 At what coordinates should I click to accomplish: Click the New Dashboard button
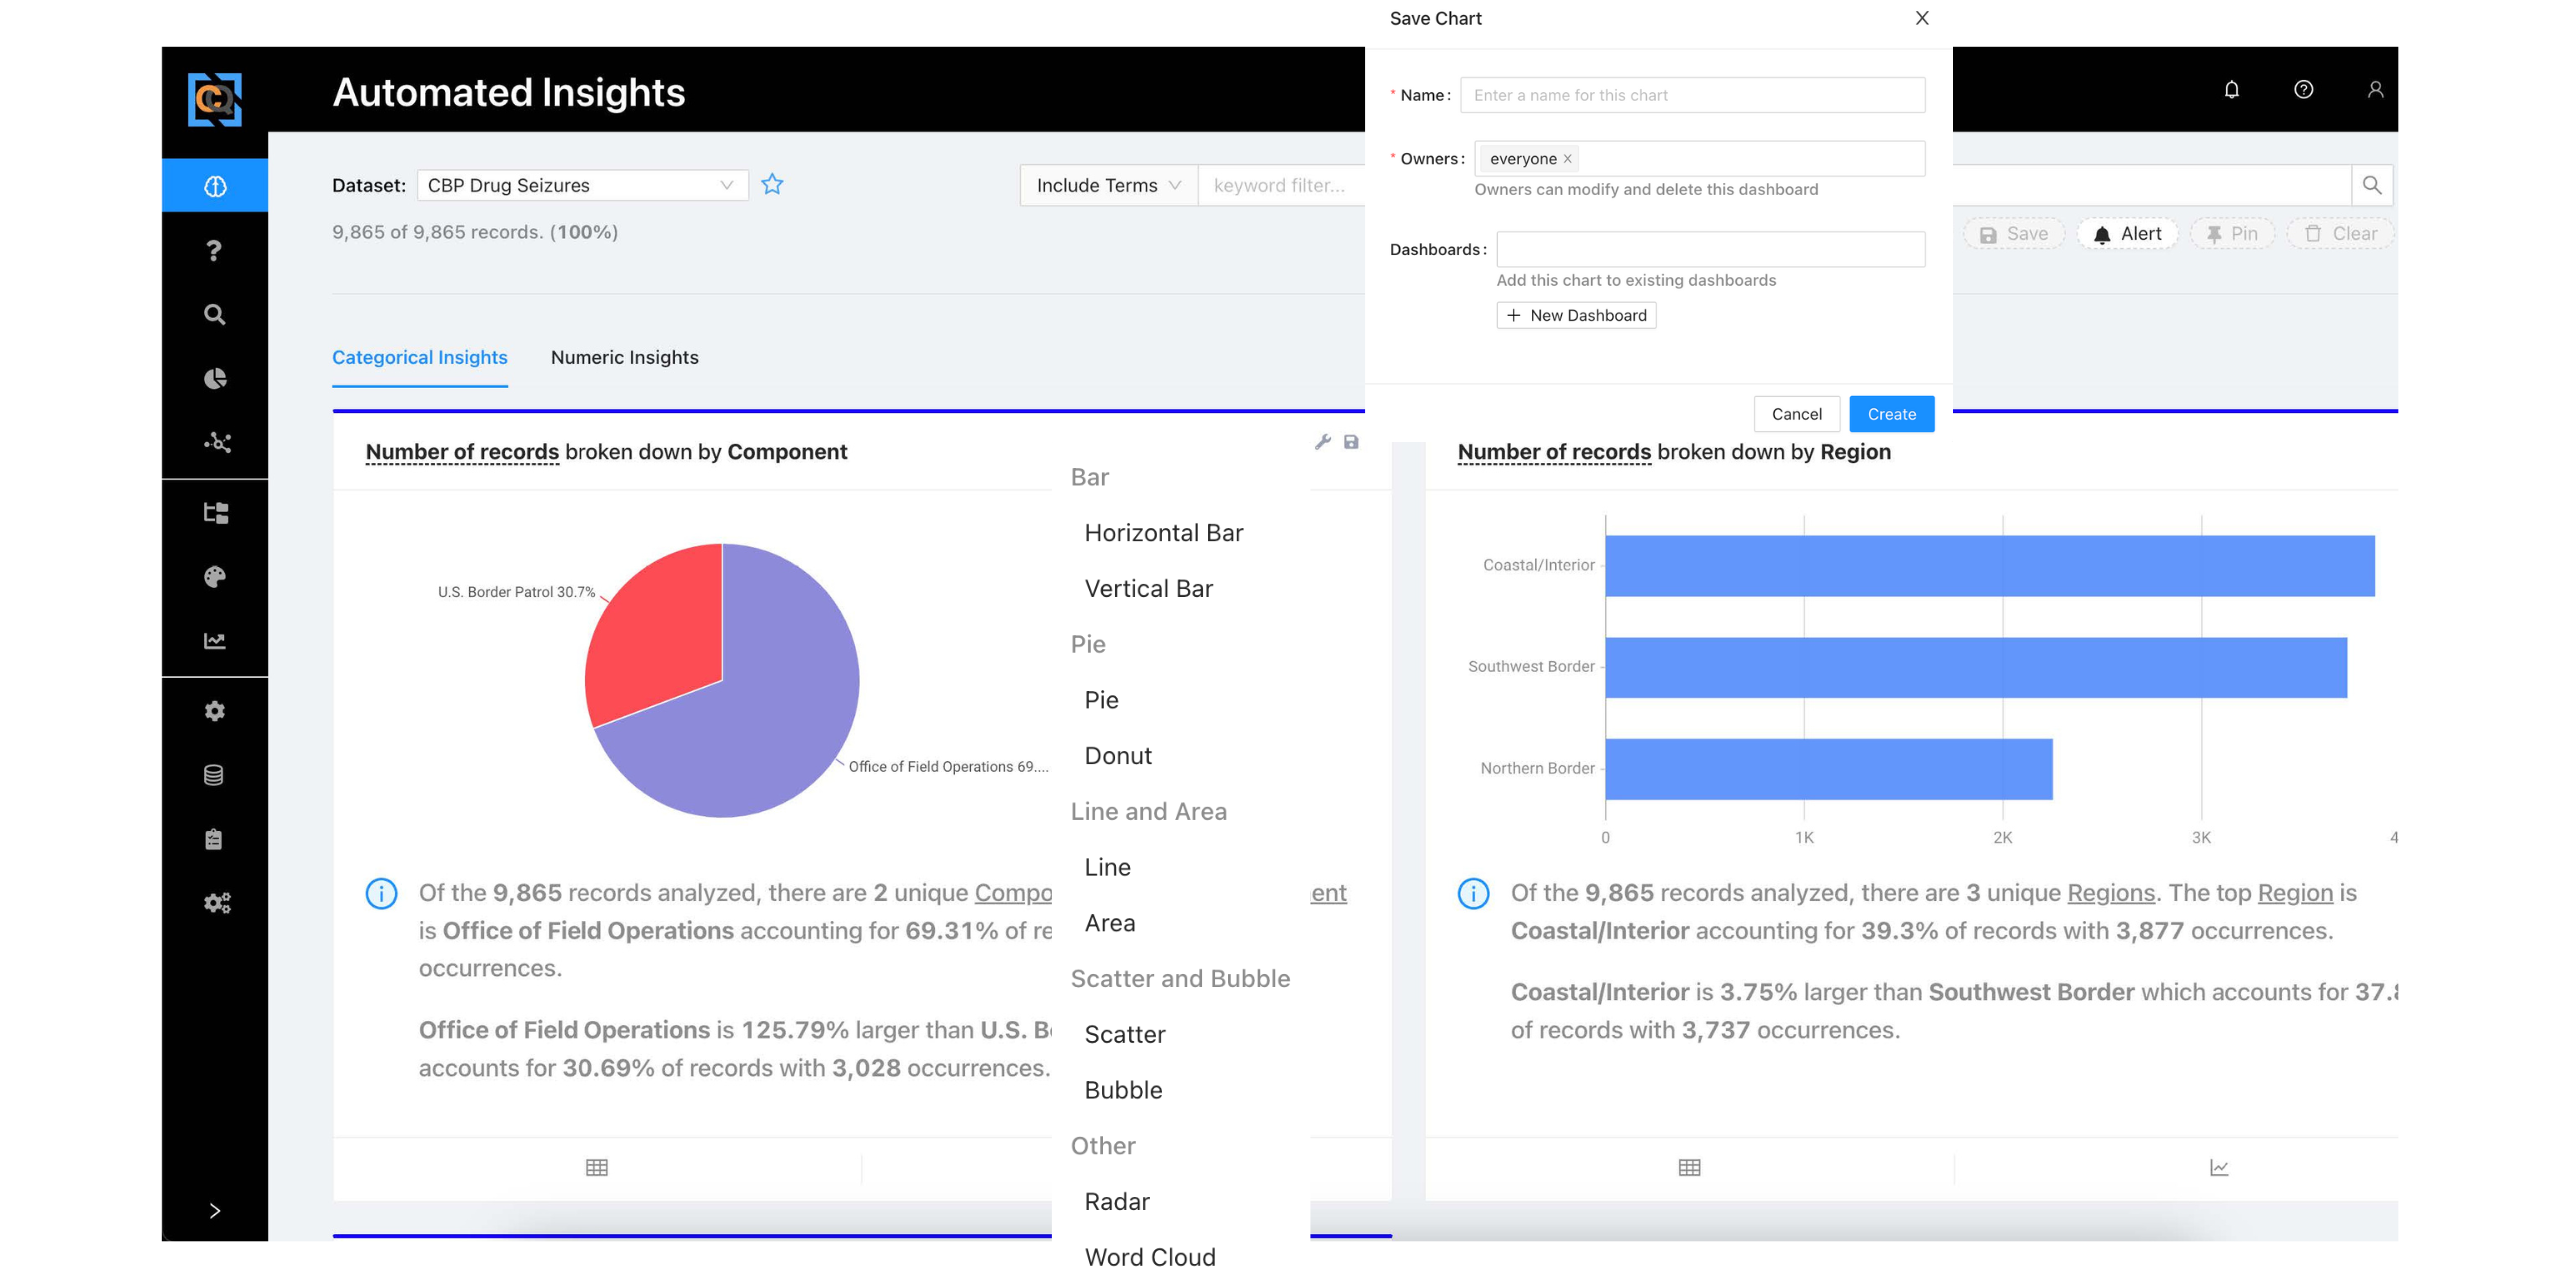click(1576, 315)
